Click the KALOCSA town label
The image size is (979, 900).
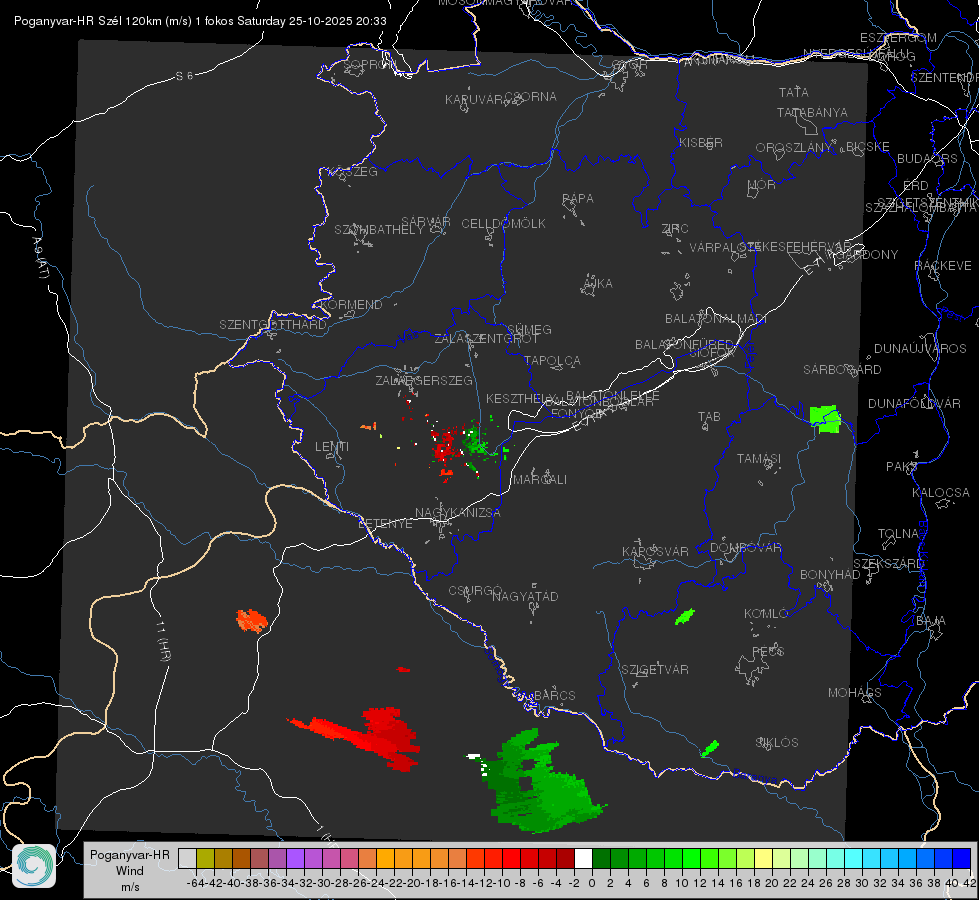(941, 493)
